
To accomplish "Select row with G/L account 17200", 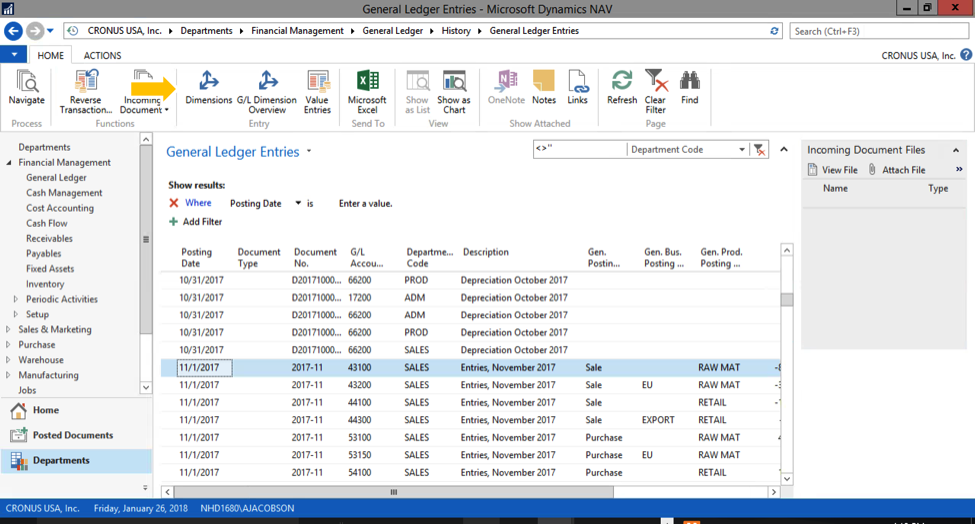I will pyautogui.click(x=470, y=297).
